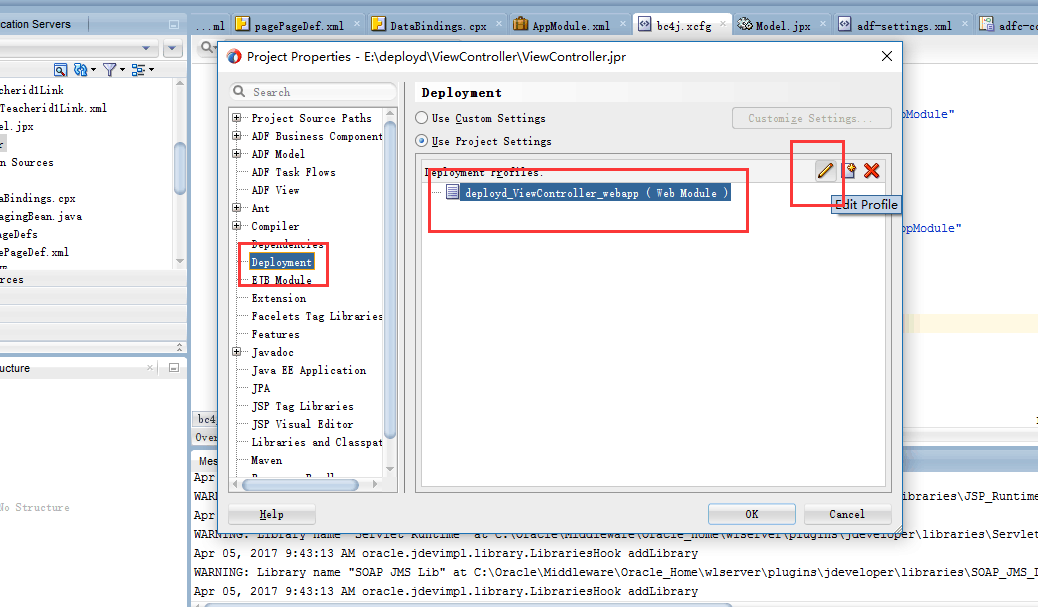Minimize the Structure panel
The image size is (1038, 607).
point(173,367)
